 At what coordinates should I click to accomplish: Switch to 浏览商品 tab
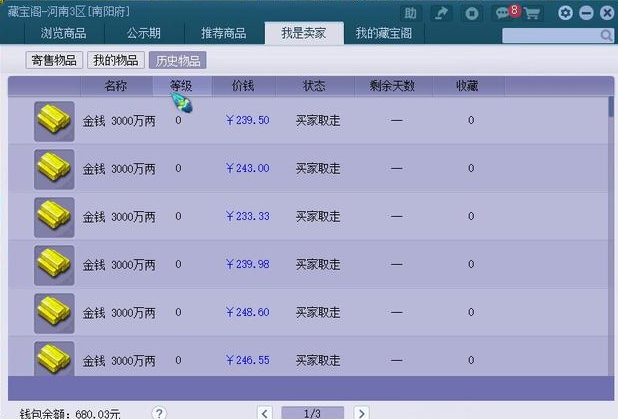(x=64, y=33)
